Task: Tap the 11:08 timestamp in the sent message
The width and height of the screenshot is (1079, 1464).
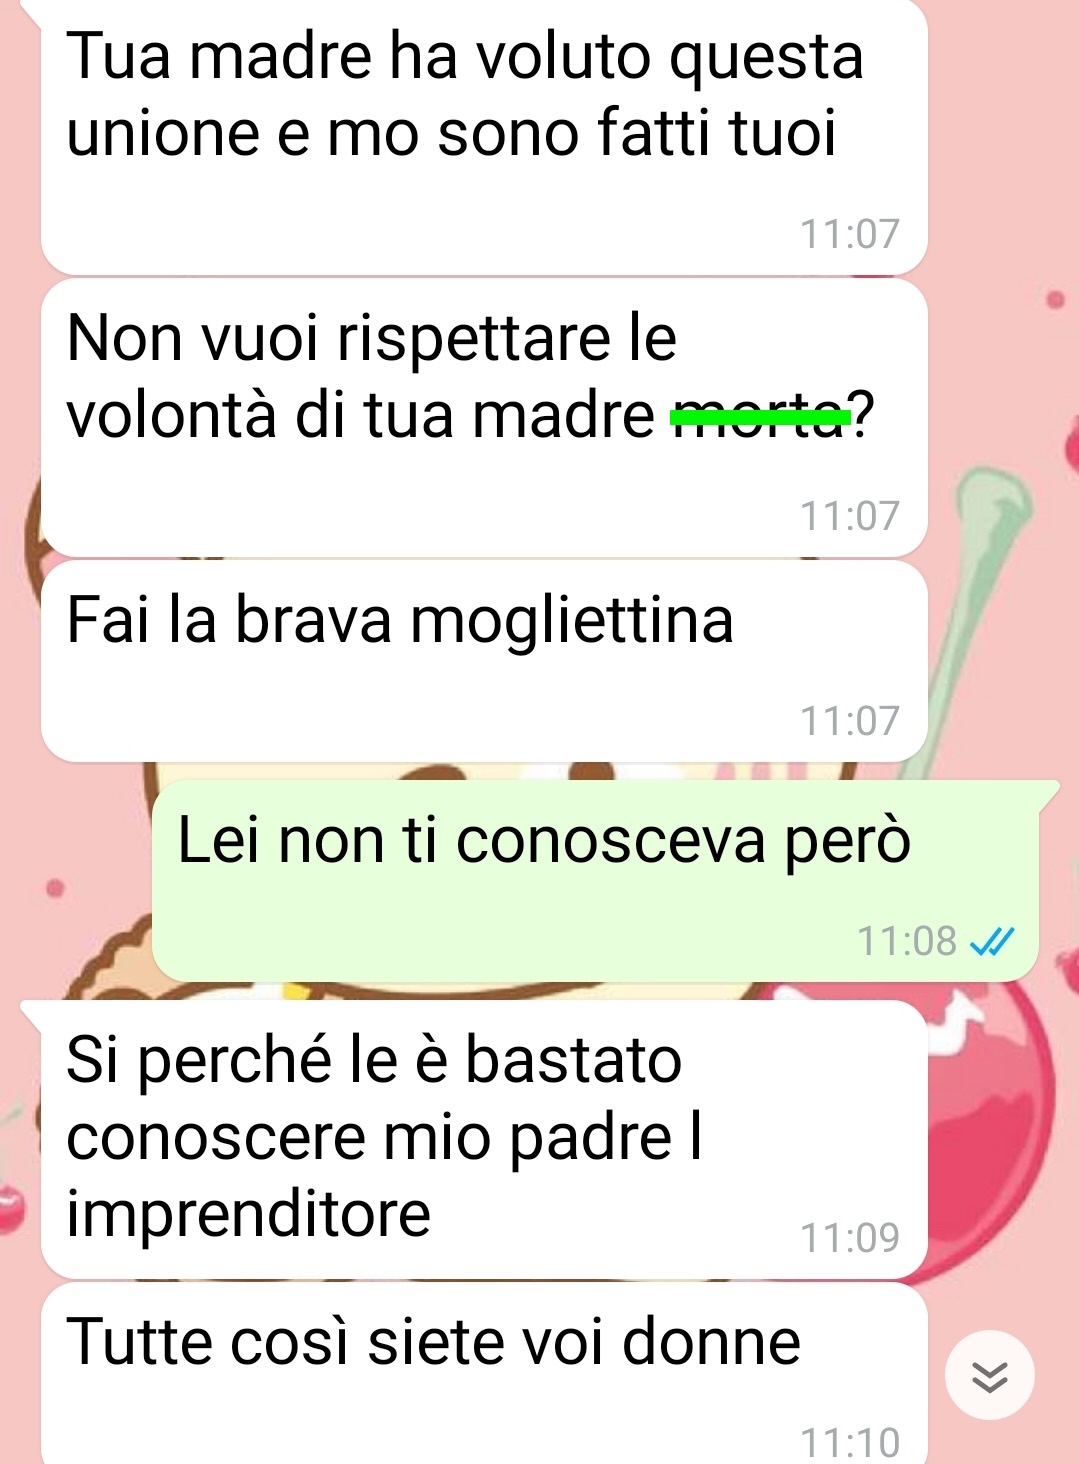Action: click(907, 942)
